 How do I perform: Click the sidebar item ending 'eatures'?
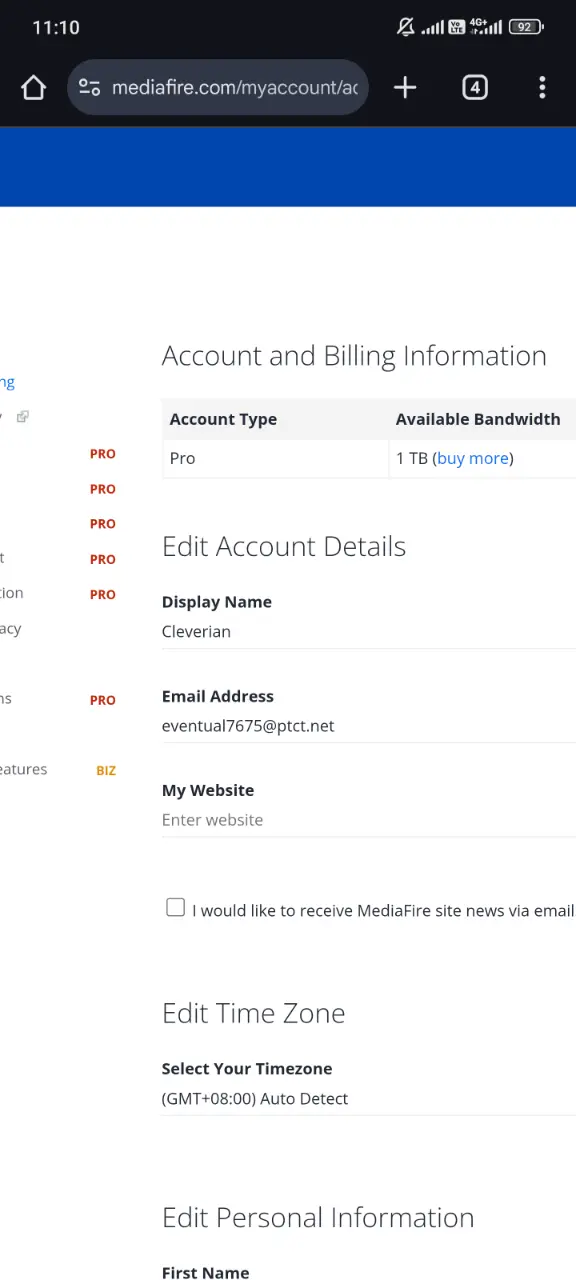coord(24,770)
